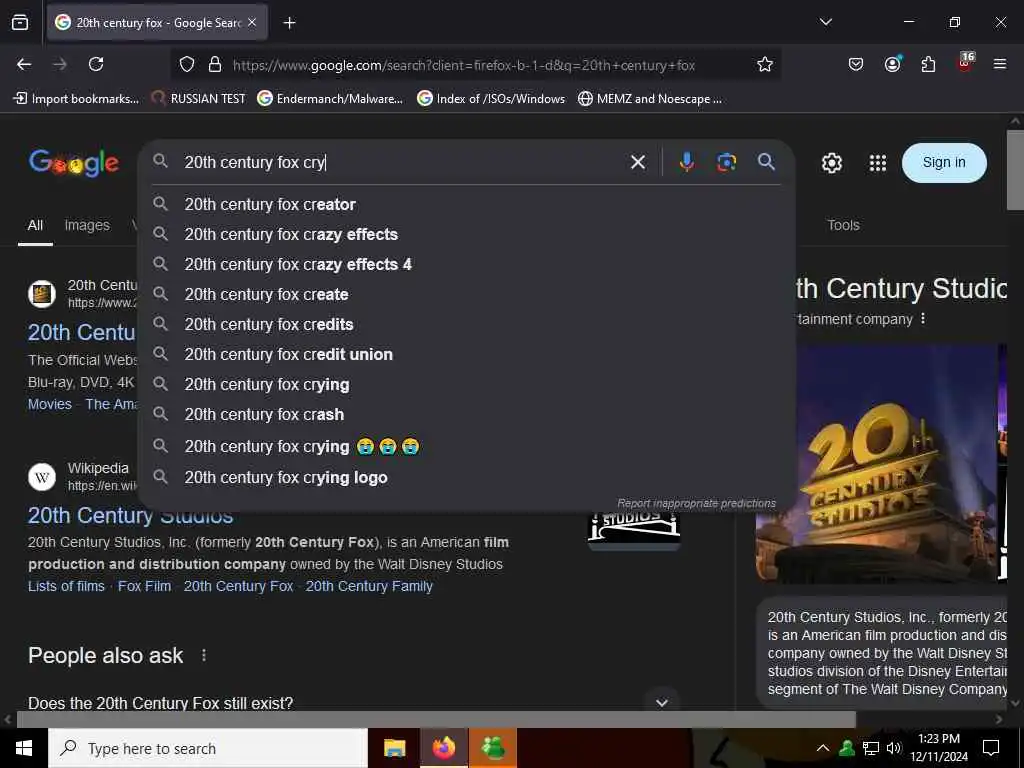Image resolution: width=1024 pixels, height=768 pixels.
Task: Close the 20th century fox Google Search tab
Action: tap(252, 23)
